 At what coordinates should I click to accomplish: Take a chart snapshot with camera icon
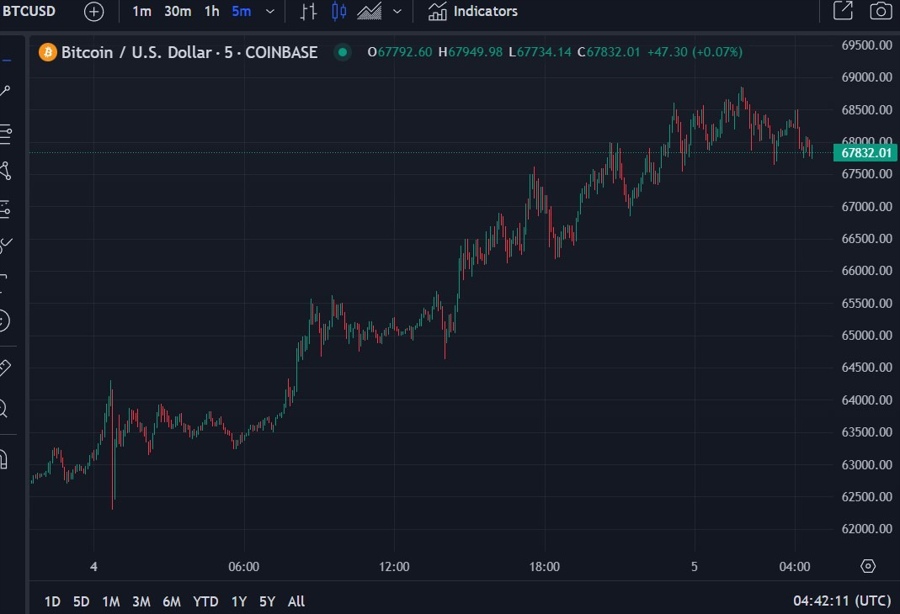point(880,10)
